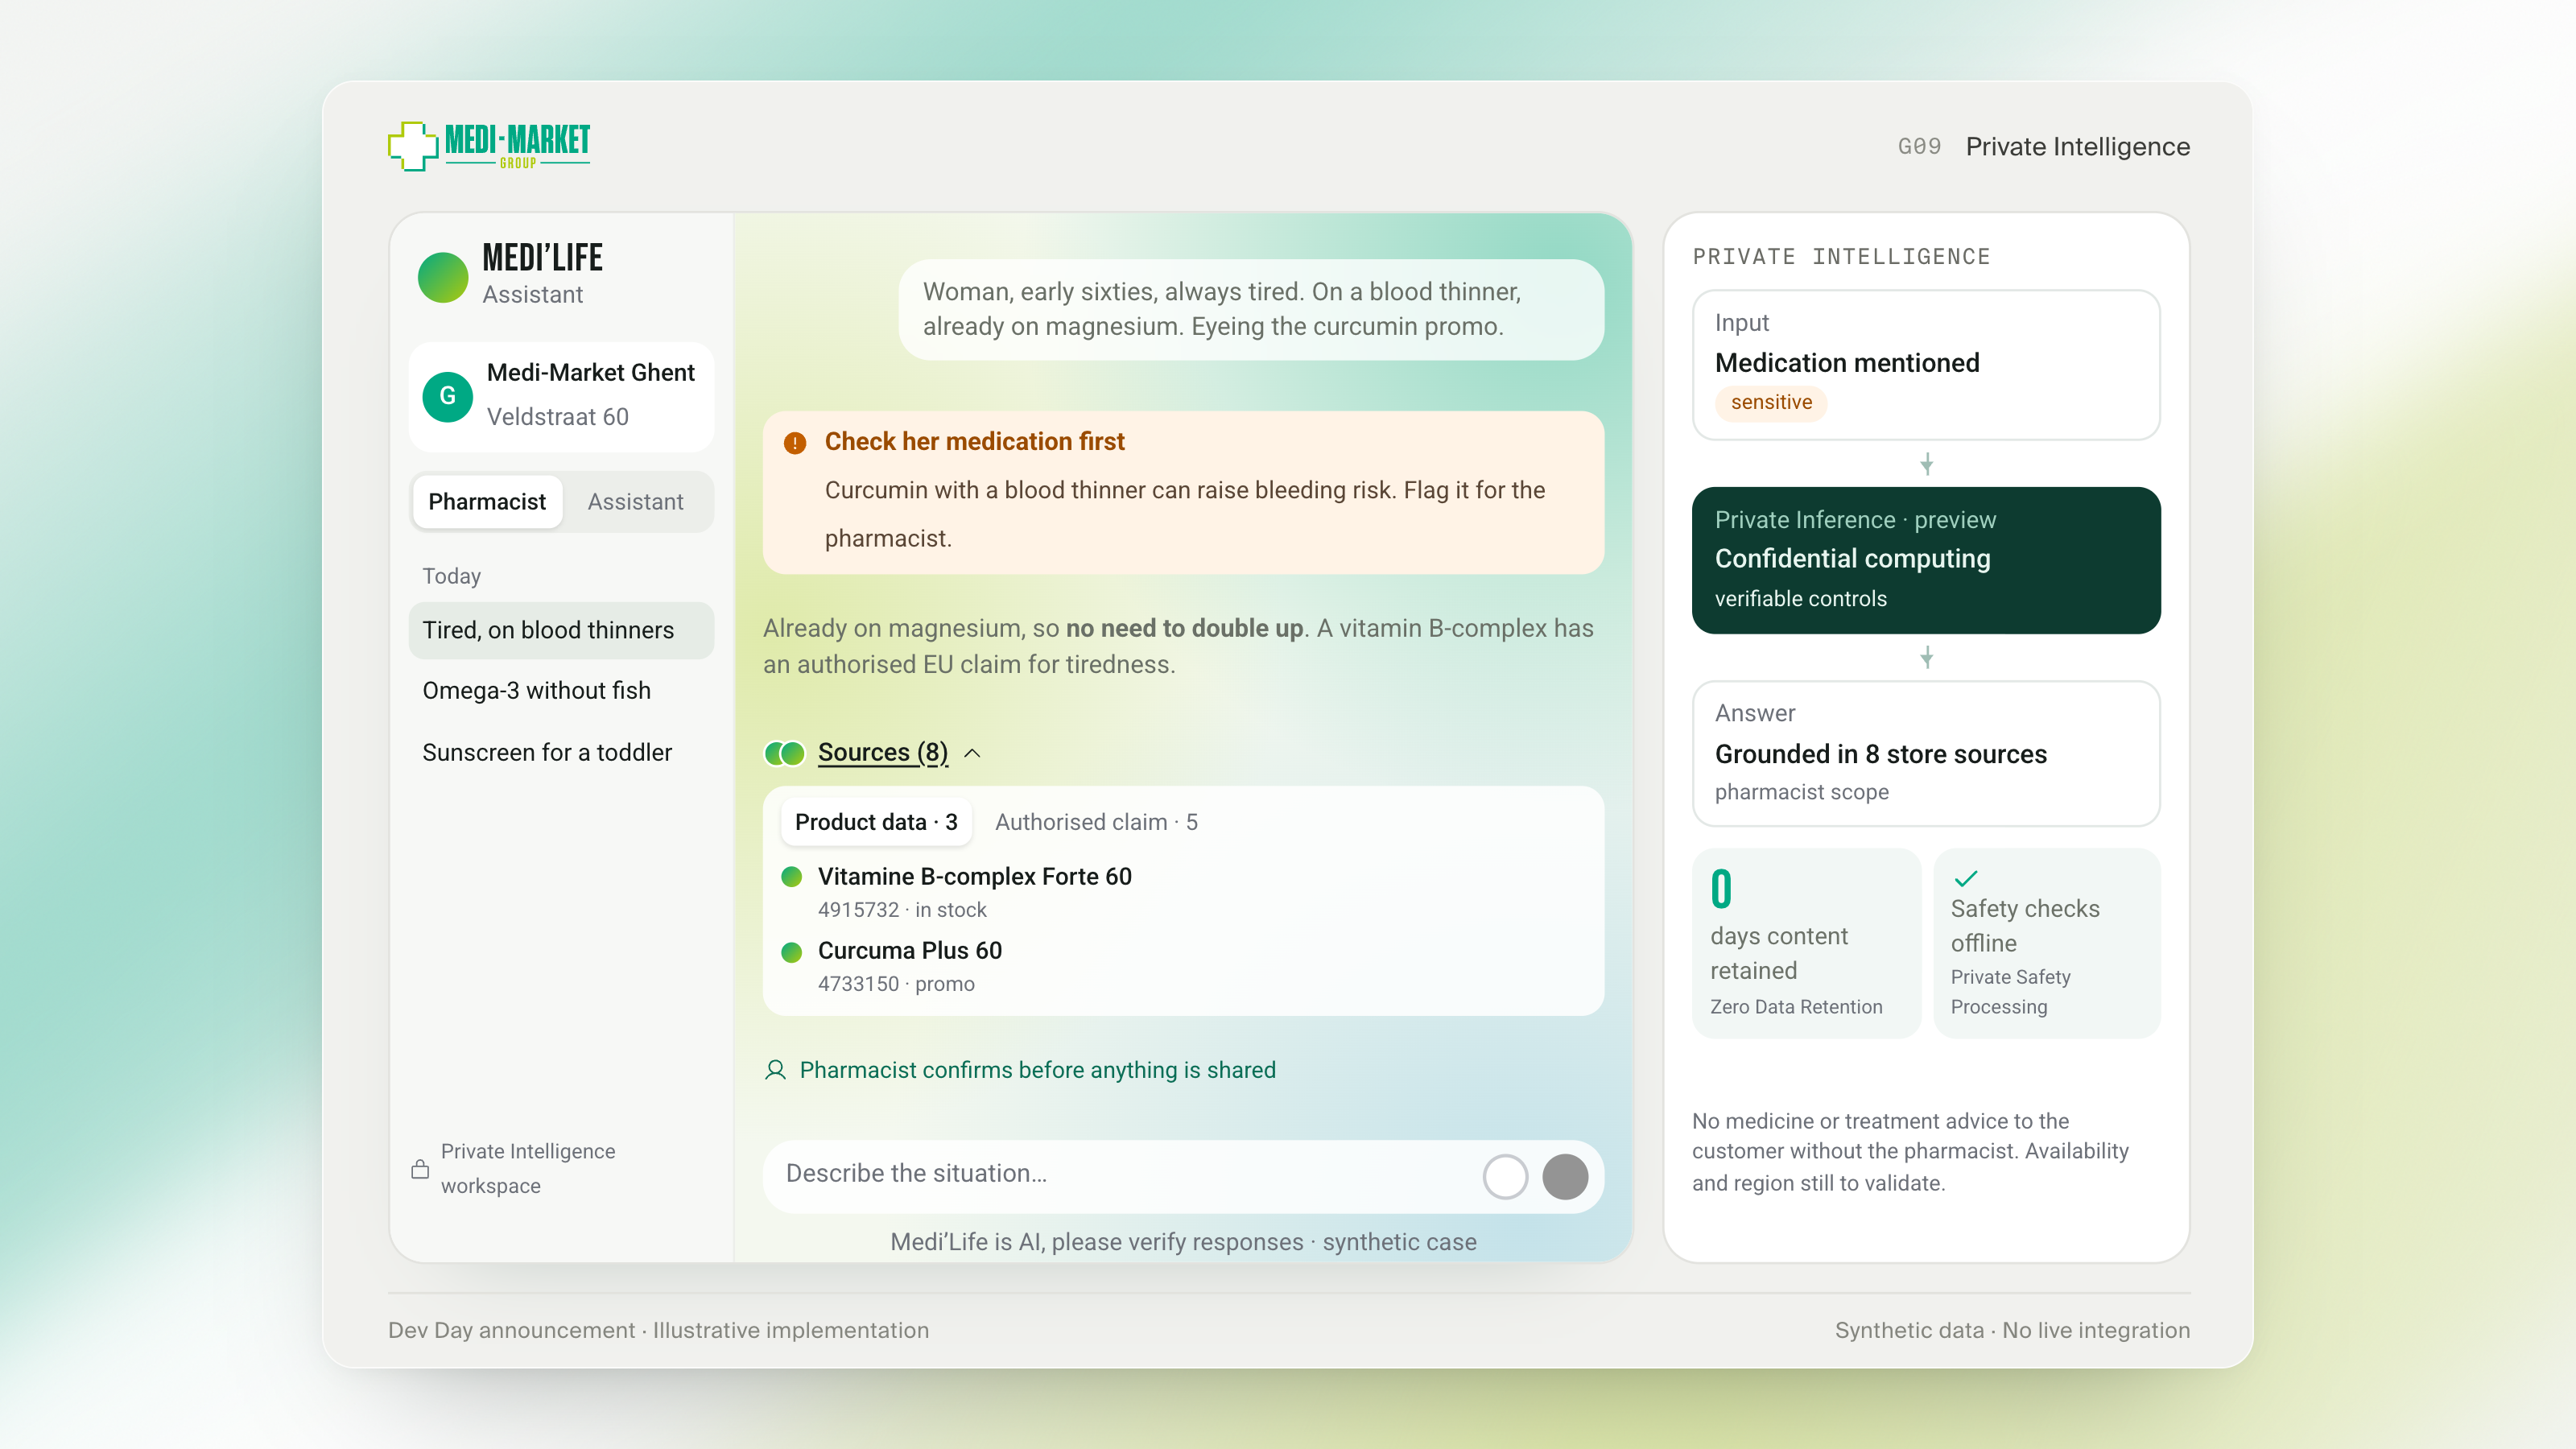
Task: Click the sensitive tag badge
Action: 1771,402
